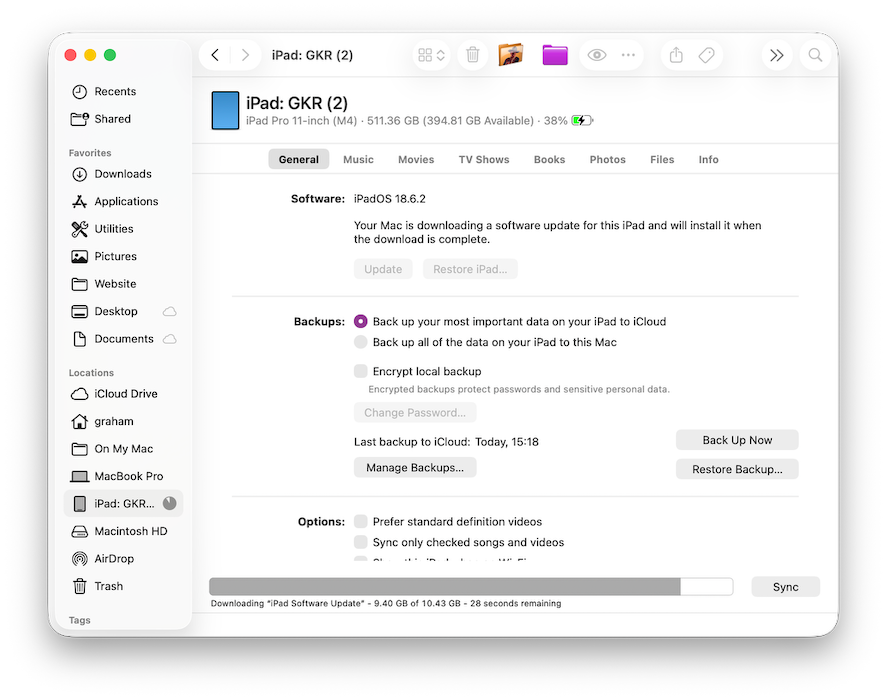
Task: Click the Share icon in toolbar
Action: tap(676, 56)
